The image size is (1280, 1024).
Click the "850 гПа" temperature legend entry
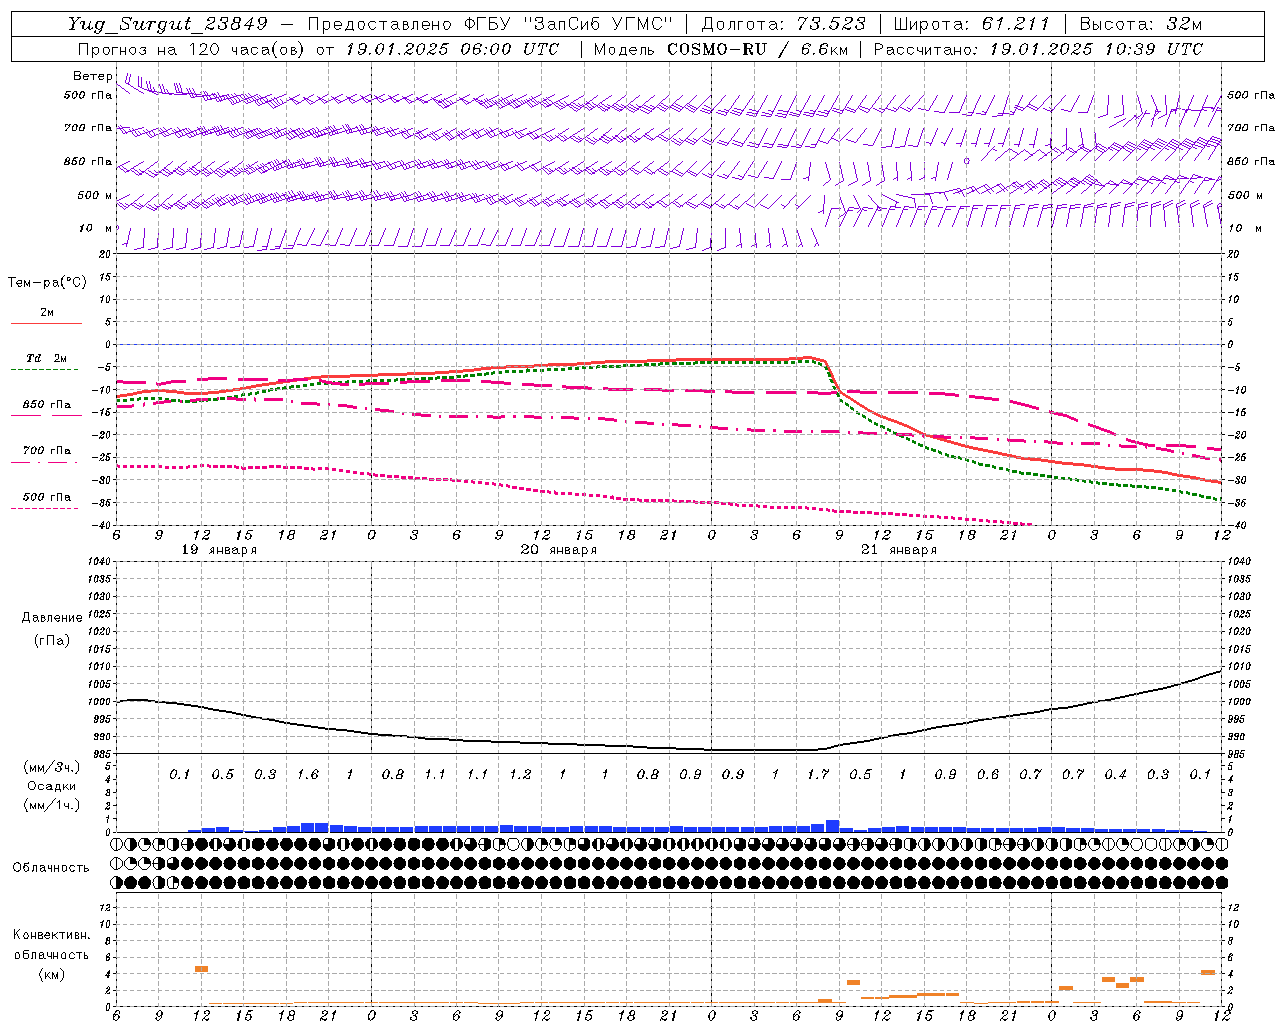[47, 405]
